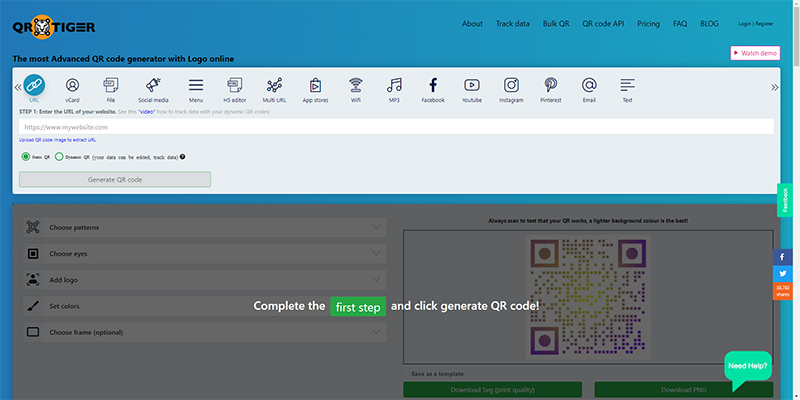Open the H5 editor QR type
The height and width of the screenshot is (400, 800).
click(235, 85)
